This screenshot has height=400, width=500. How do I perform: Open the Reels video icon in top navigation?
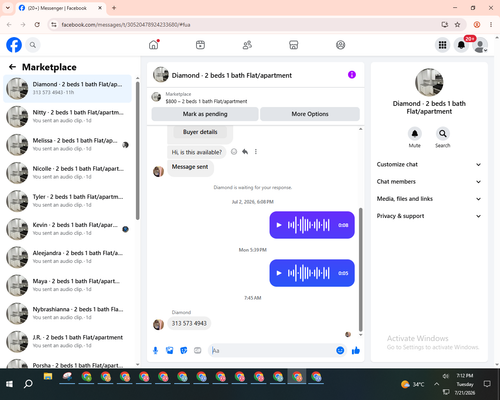coord(200,45)
